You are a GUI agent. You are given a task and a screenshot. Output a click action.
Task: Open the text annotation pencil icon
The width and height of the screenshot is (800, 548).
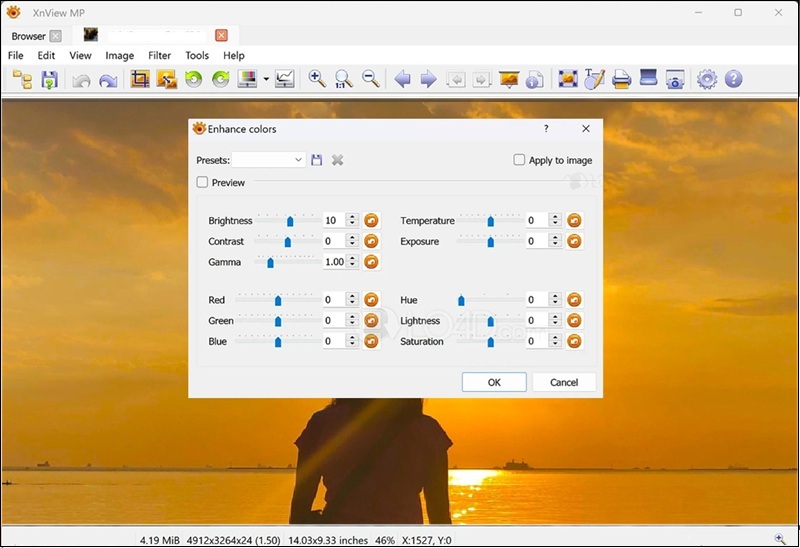(594, 79)
